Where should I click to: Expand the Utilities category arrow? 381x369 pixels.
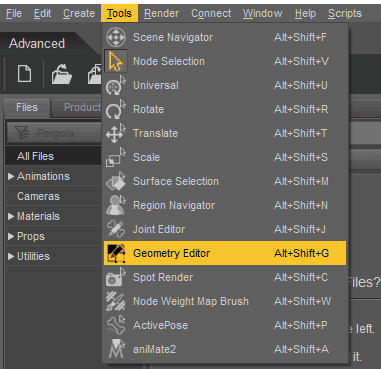(x=11, y=256)
